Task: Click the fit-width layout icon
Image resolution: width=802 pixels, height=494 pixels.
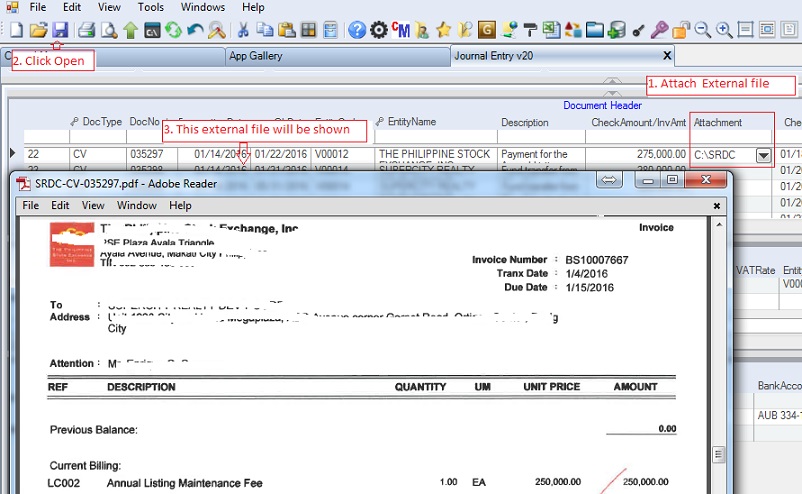Action: (x=745, y=30)
